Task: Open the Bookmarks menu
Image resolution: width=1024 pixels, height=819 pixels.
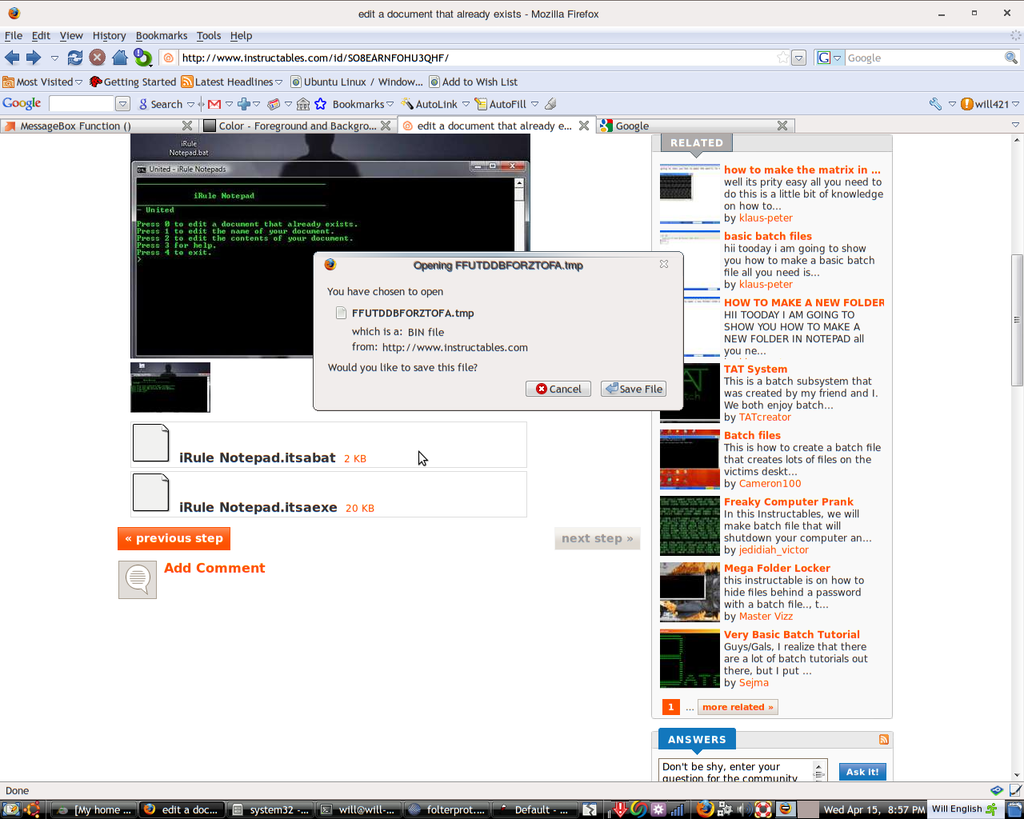Action: pos(161,36)
